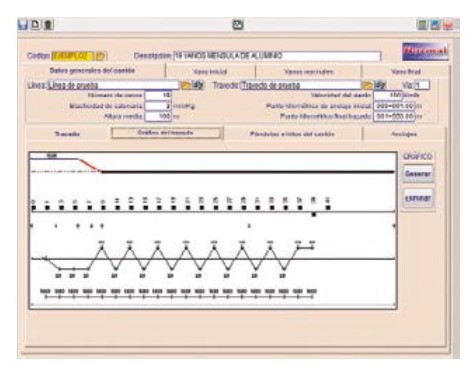The height and width of the screenshot is (366, 471).
Task: Open the Trazado sub-tab
Action: pos(67,134)
